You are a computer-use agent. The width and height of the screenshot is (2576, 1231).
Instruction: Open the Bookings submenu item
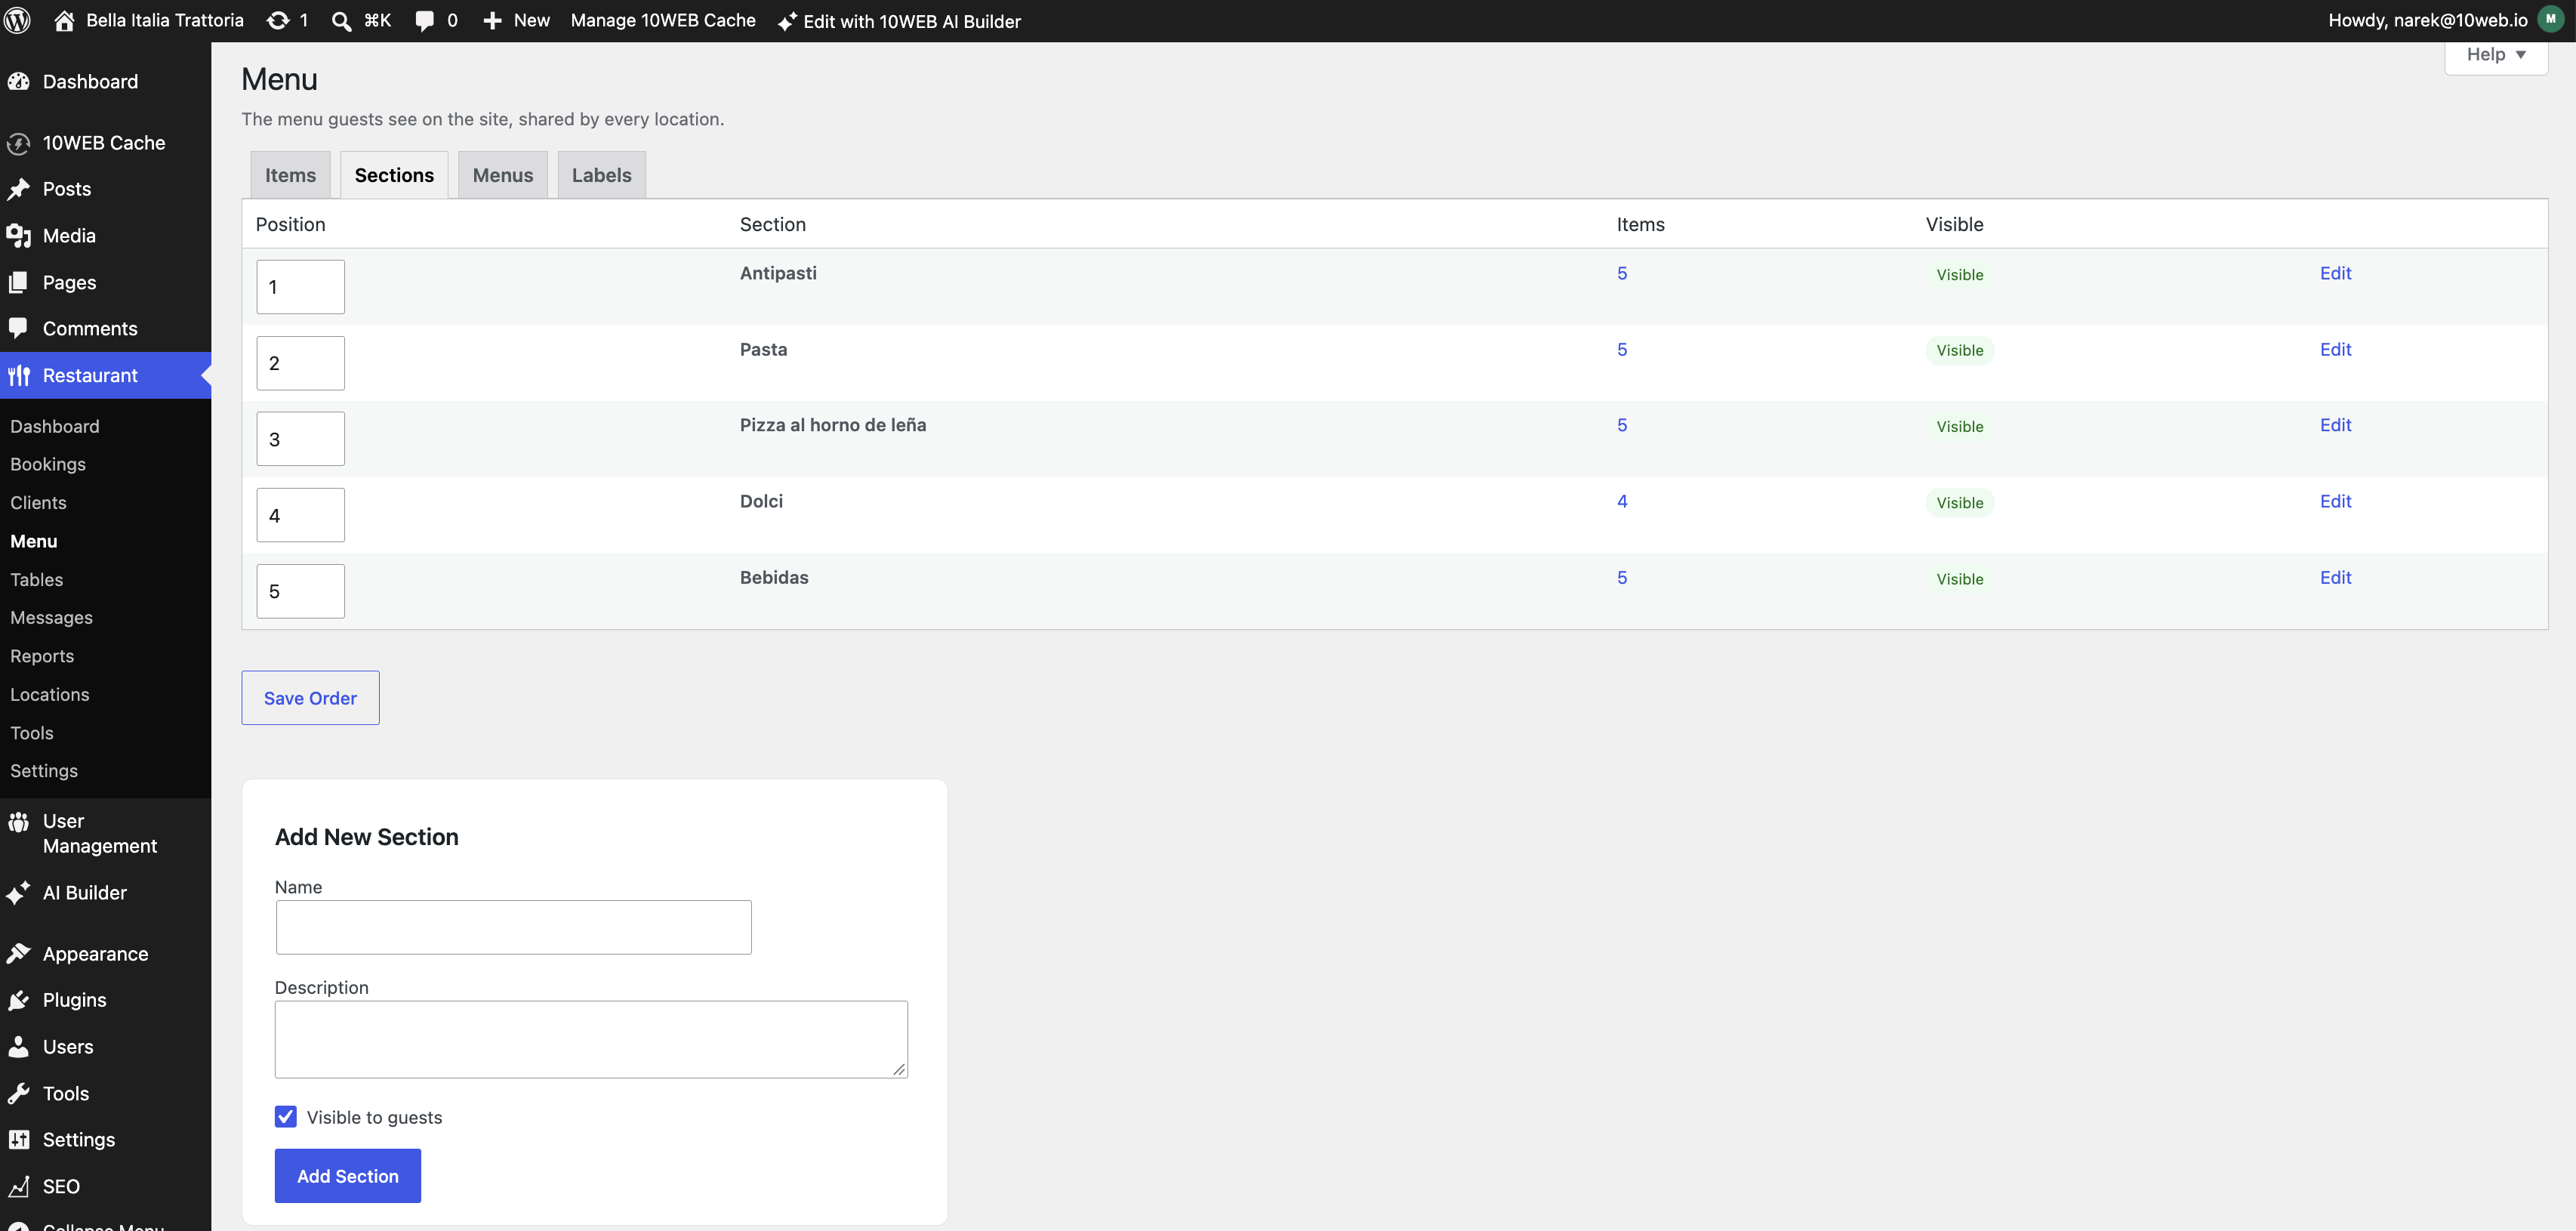[x=48, y=464]
